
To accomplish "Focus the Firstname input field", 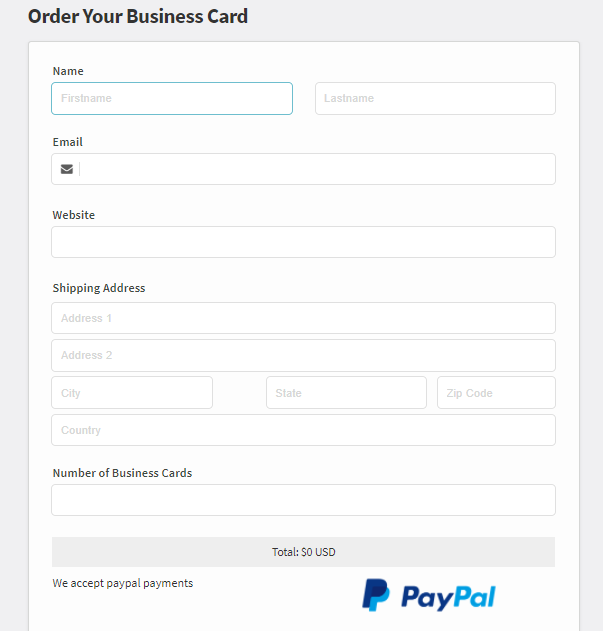I will click(x=172, y=99).
